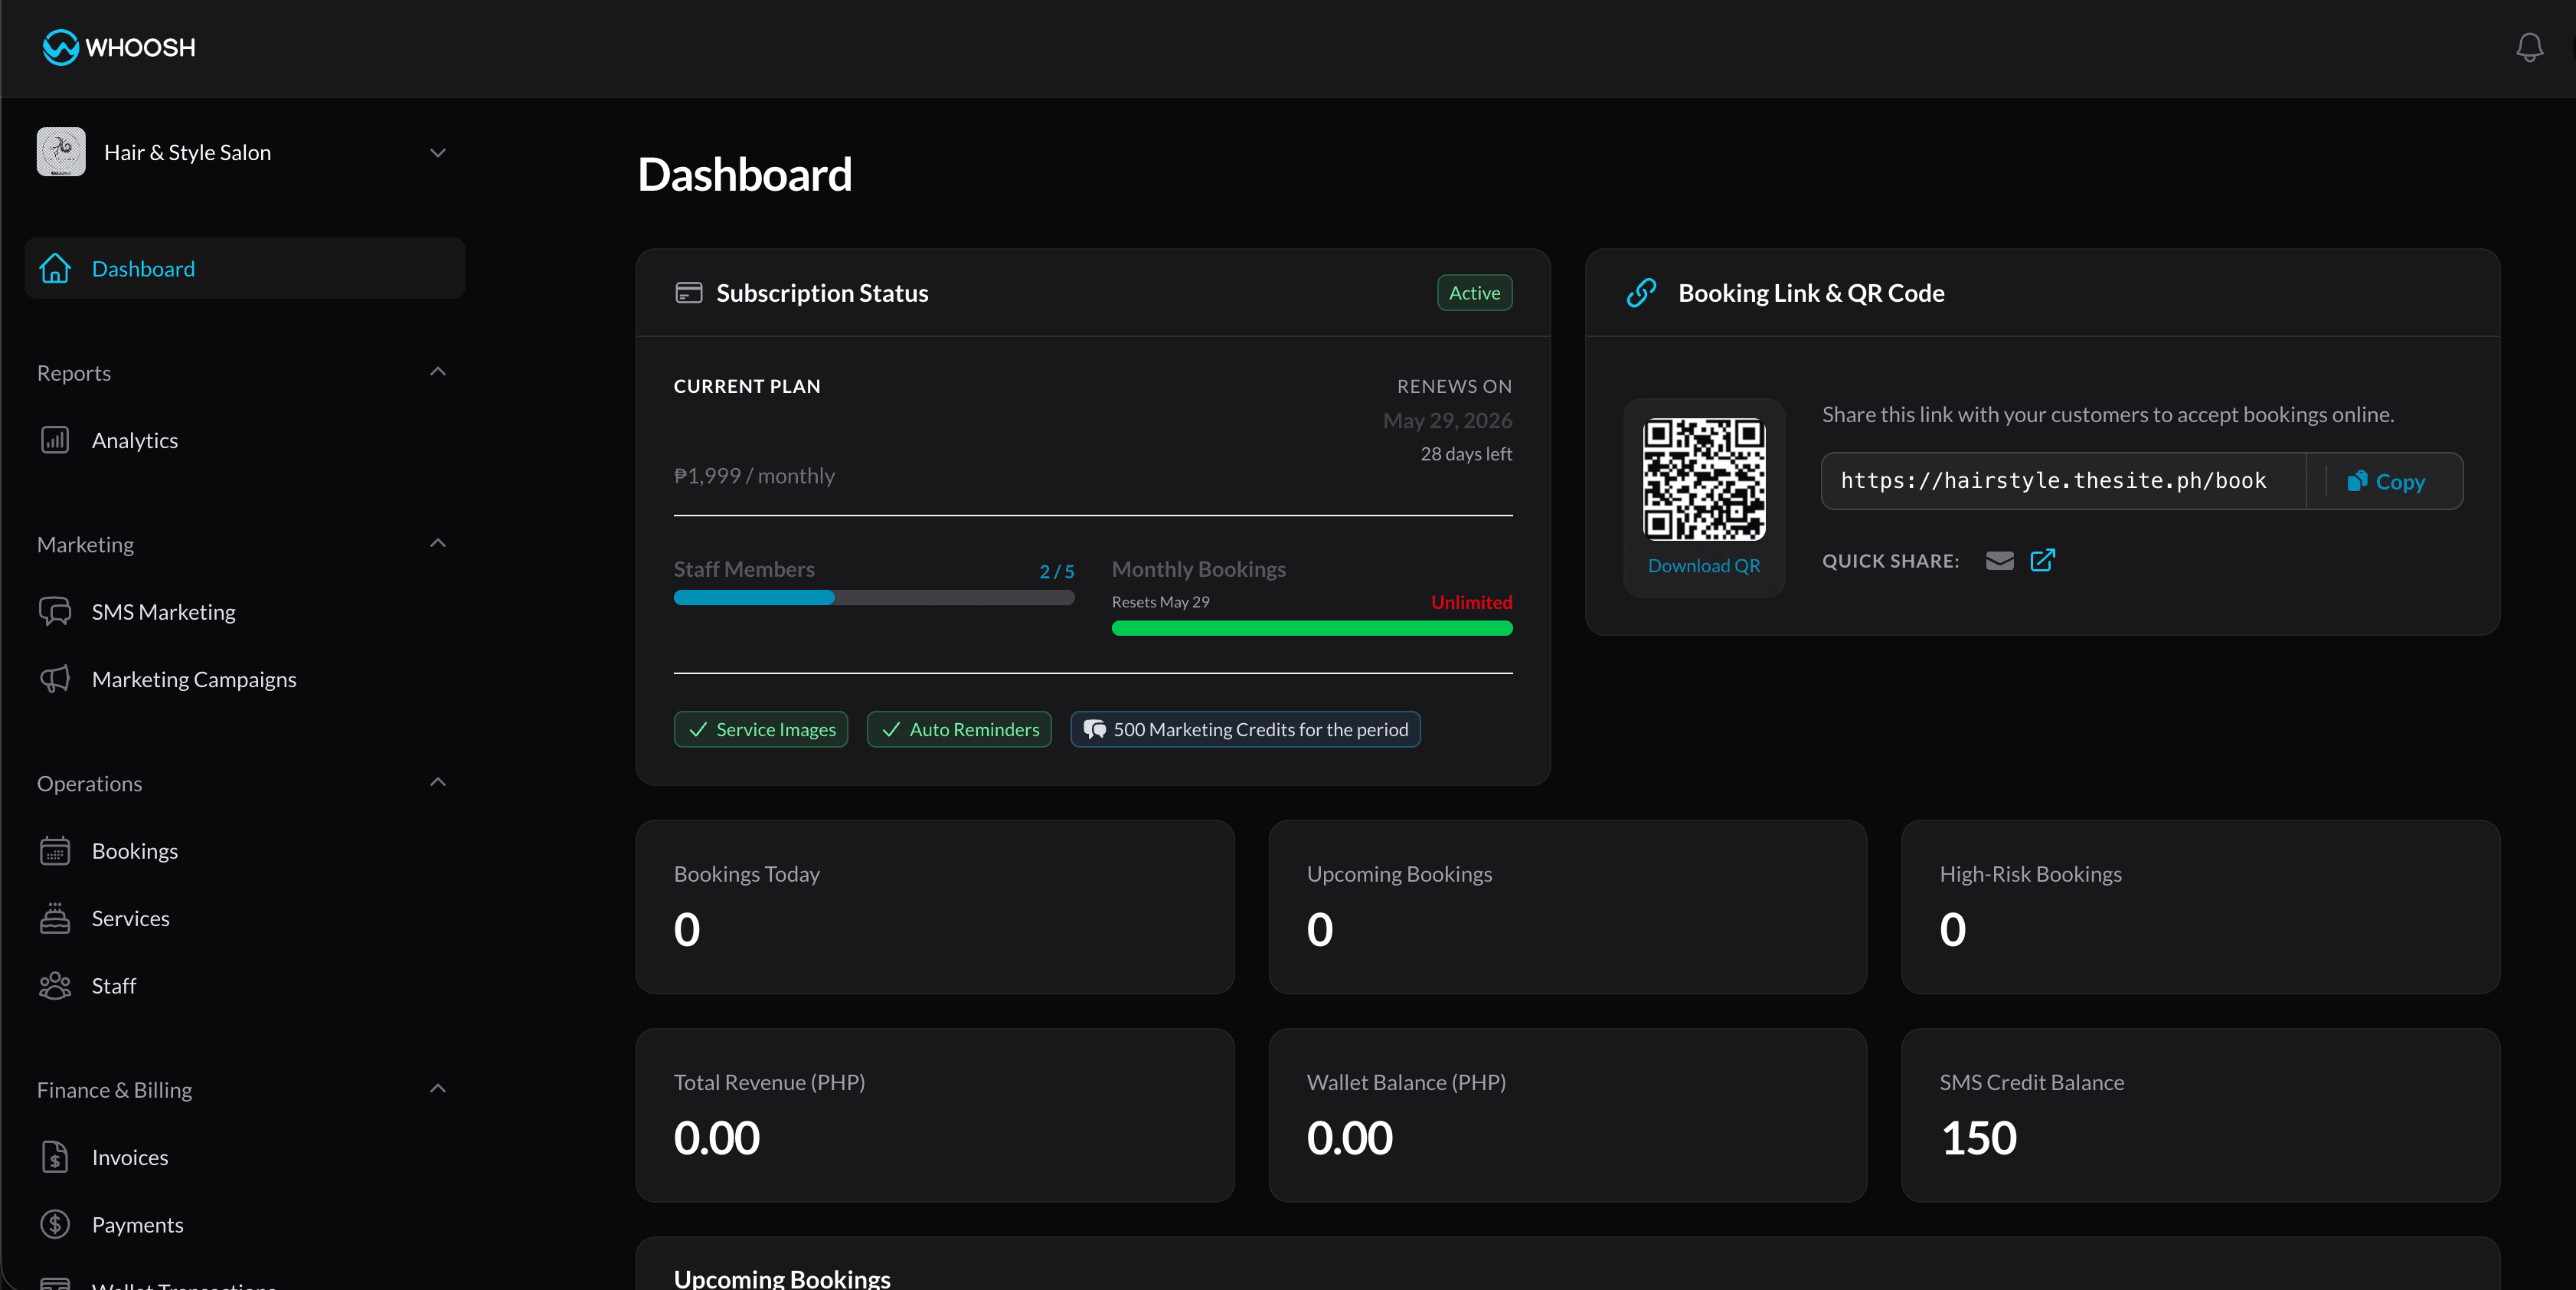Click the 'Resets May 29' text

[x=1161, y=602]
